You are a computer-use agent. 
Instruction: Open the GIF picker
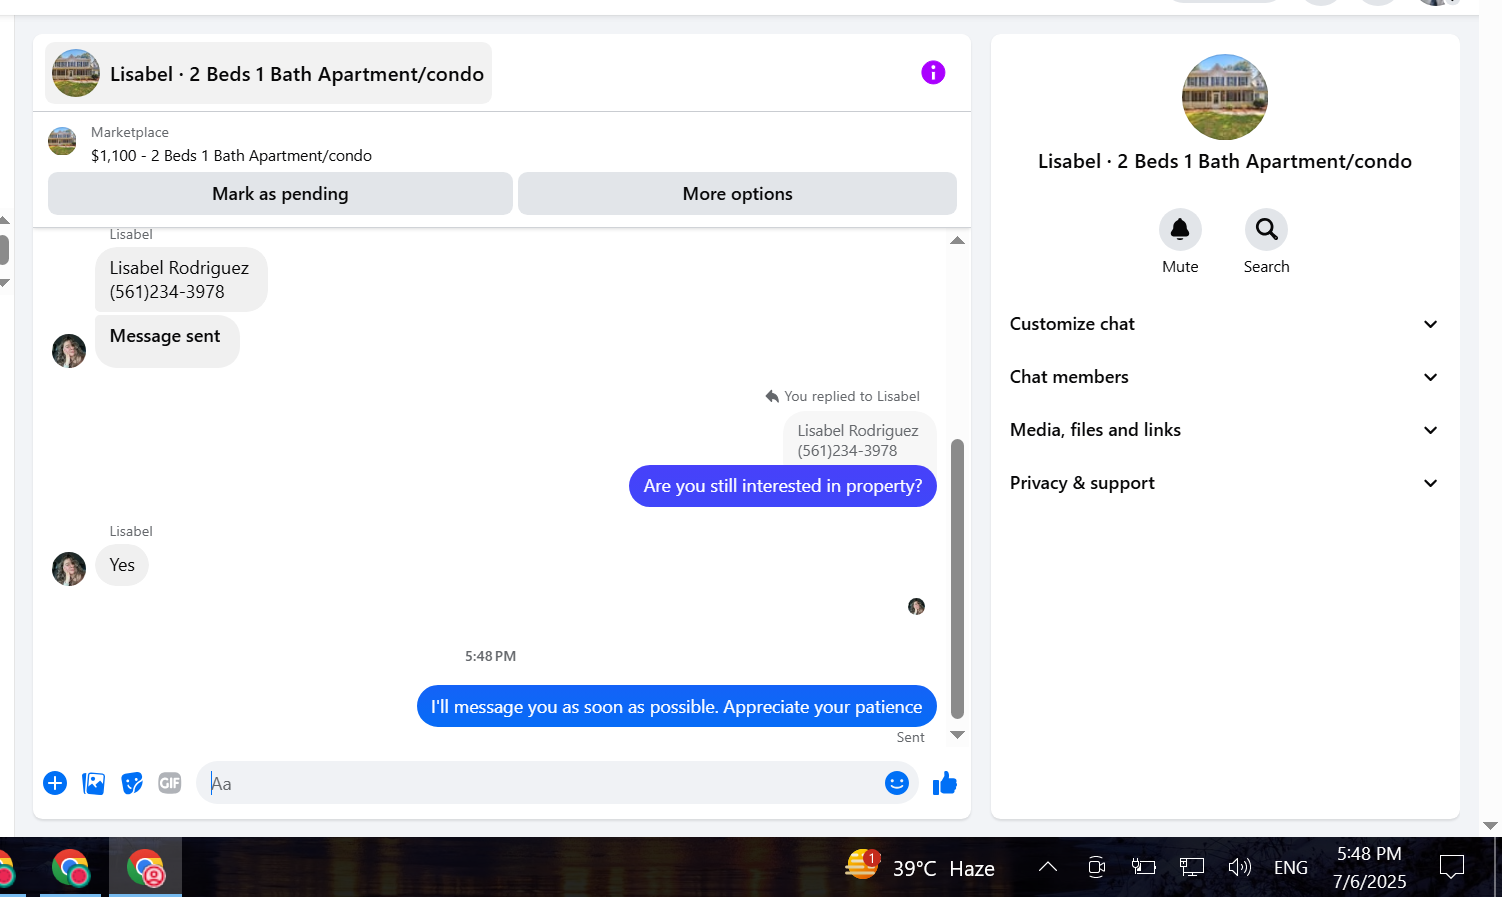point(170,783)
